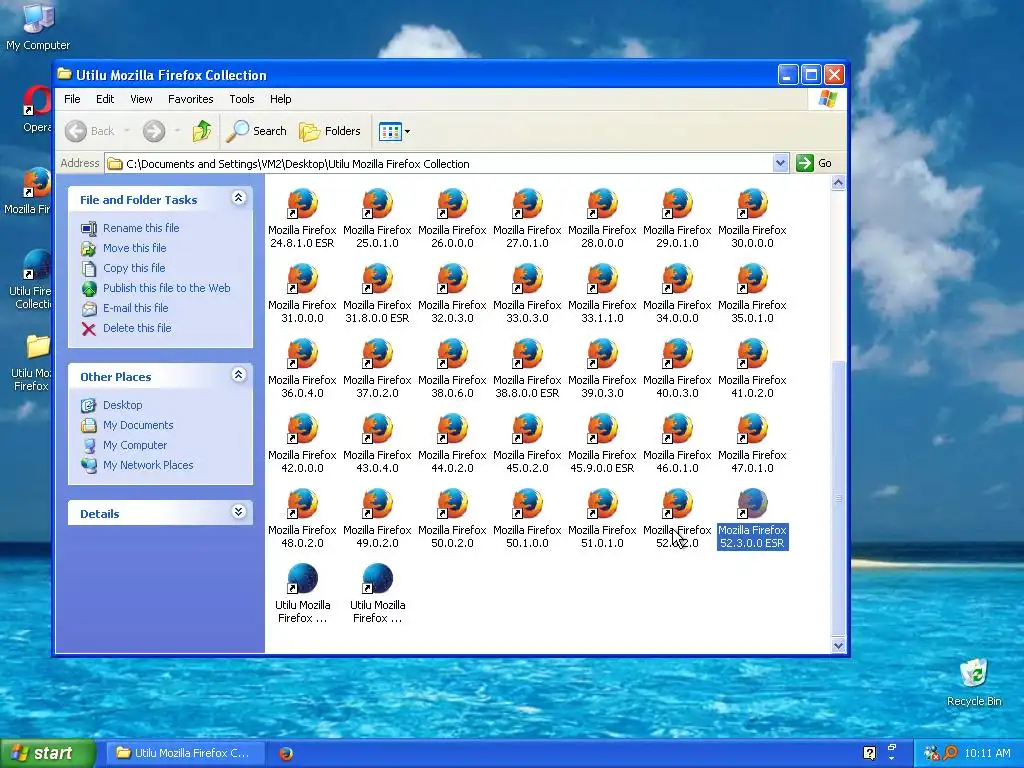Open the Edit menu

coord(104,99)
